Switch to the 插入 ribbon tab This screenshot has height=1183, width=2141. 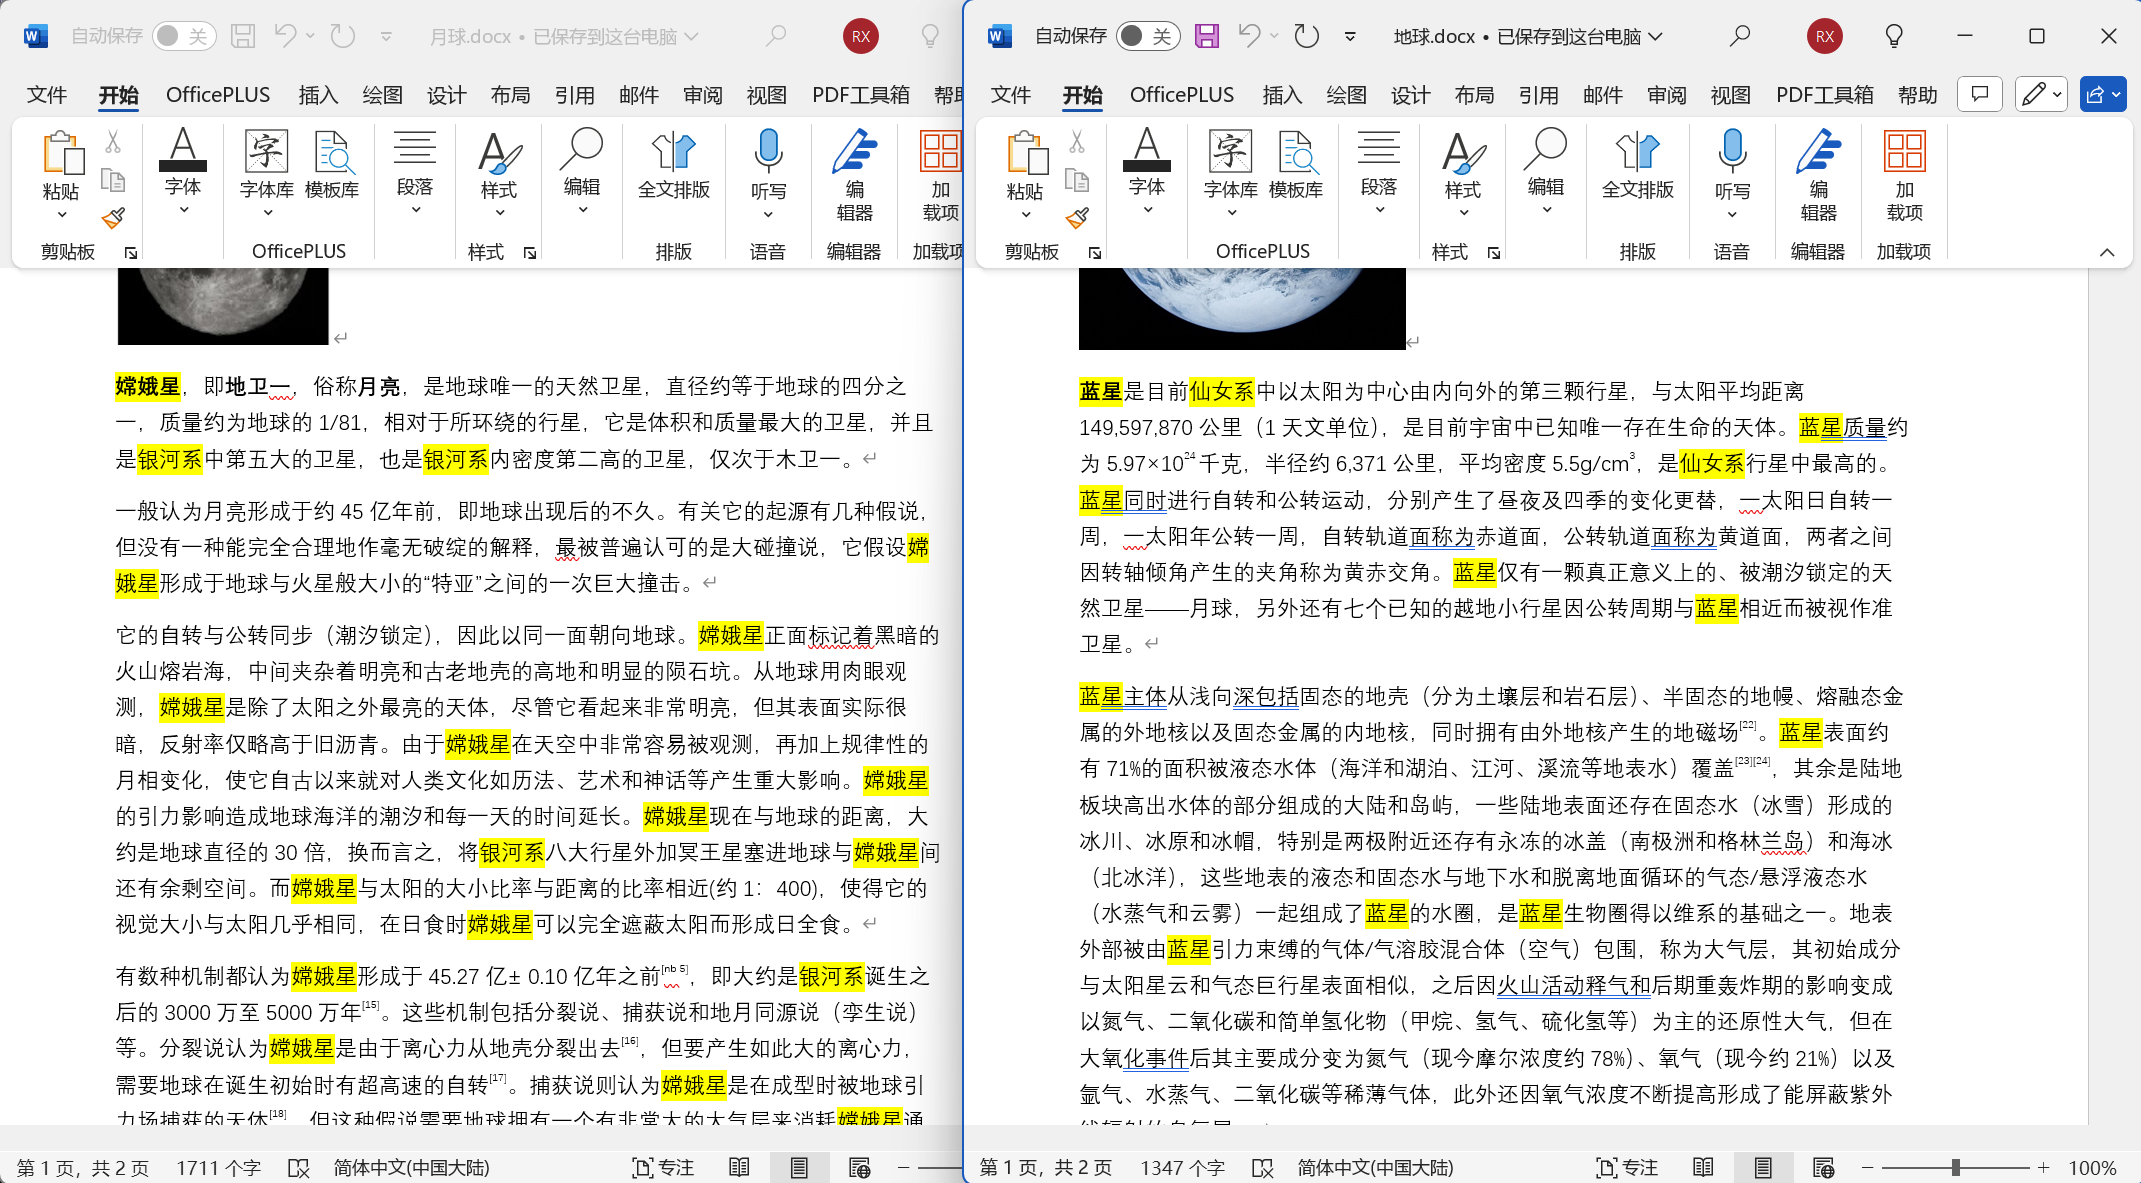coord(1281,95)
